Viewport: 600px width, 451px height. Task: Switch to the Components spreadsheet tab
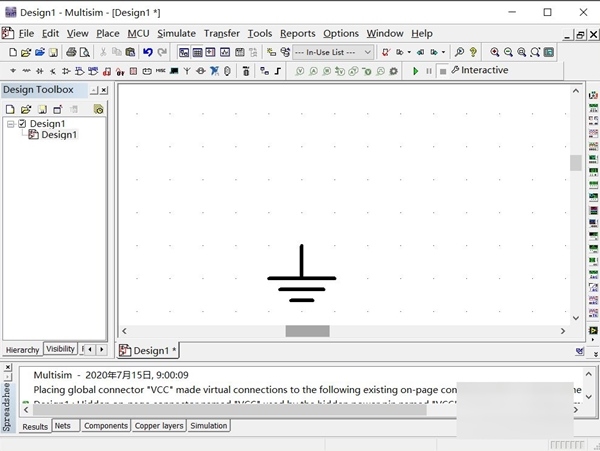(105, 426)
